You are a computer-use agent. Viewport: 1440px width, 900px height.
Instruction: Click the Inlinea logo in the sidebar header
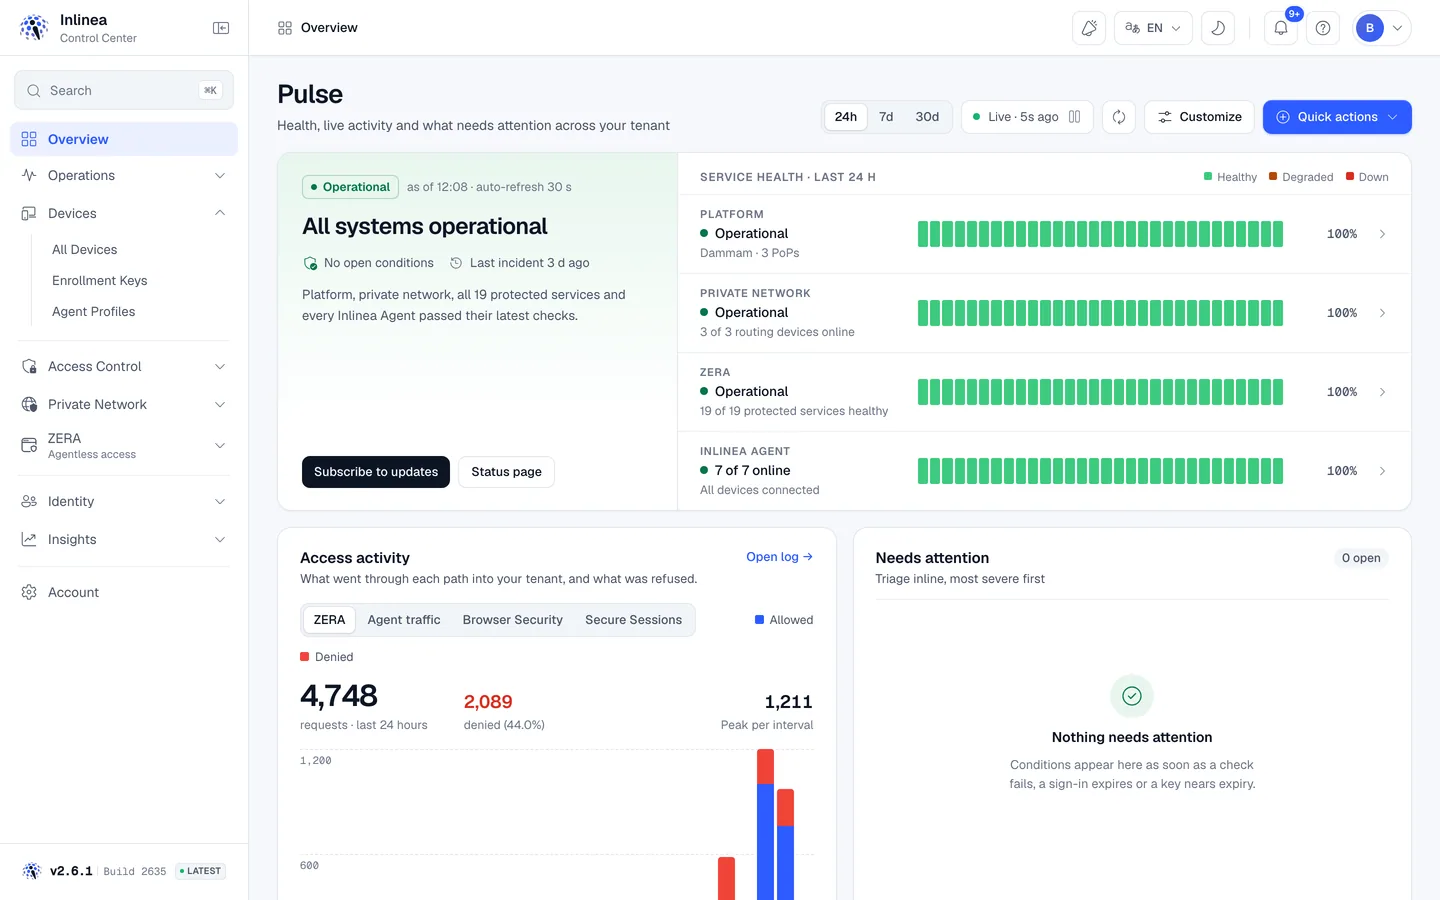(34, 28)
